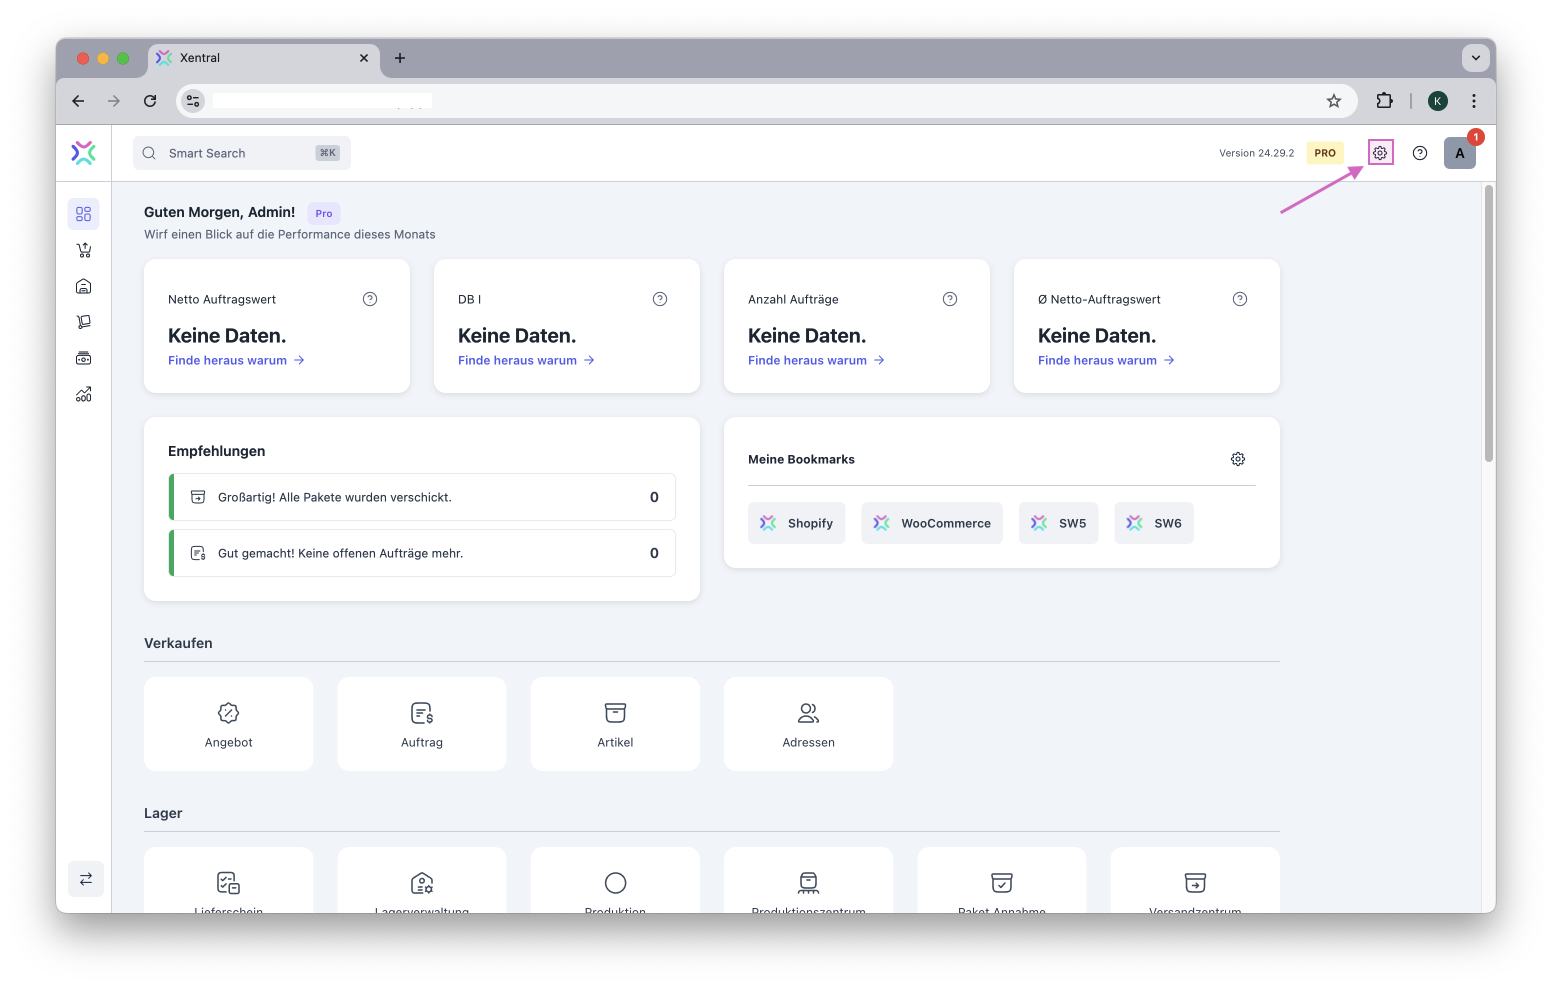Click 'Finde heraus warum' under Anzahl Aufträge
The height and width of the screenshot is (987, 1552).
point(816,360)
